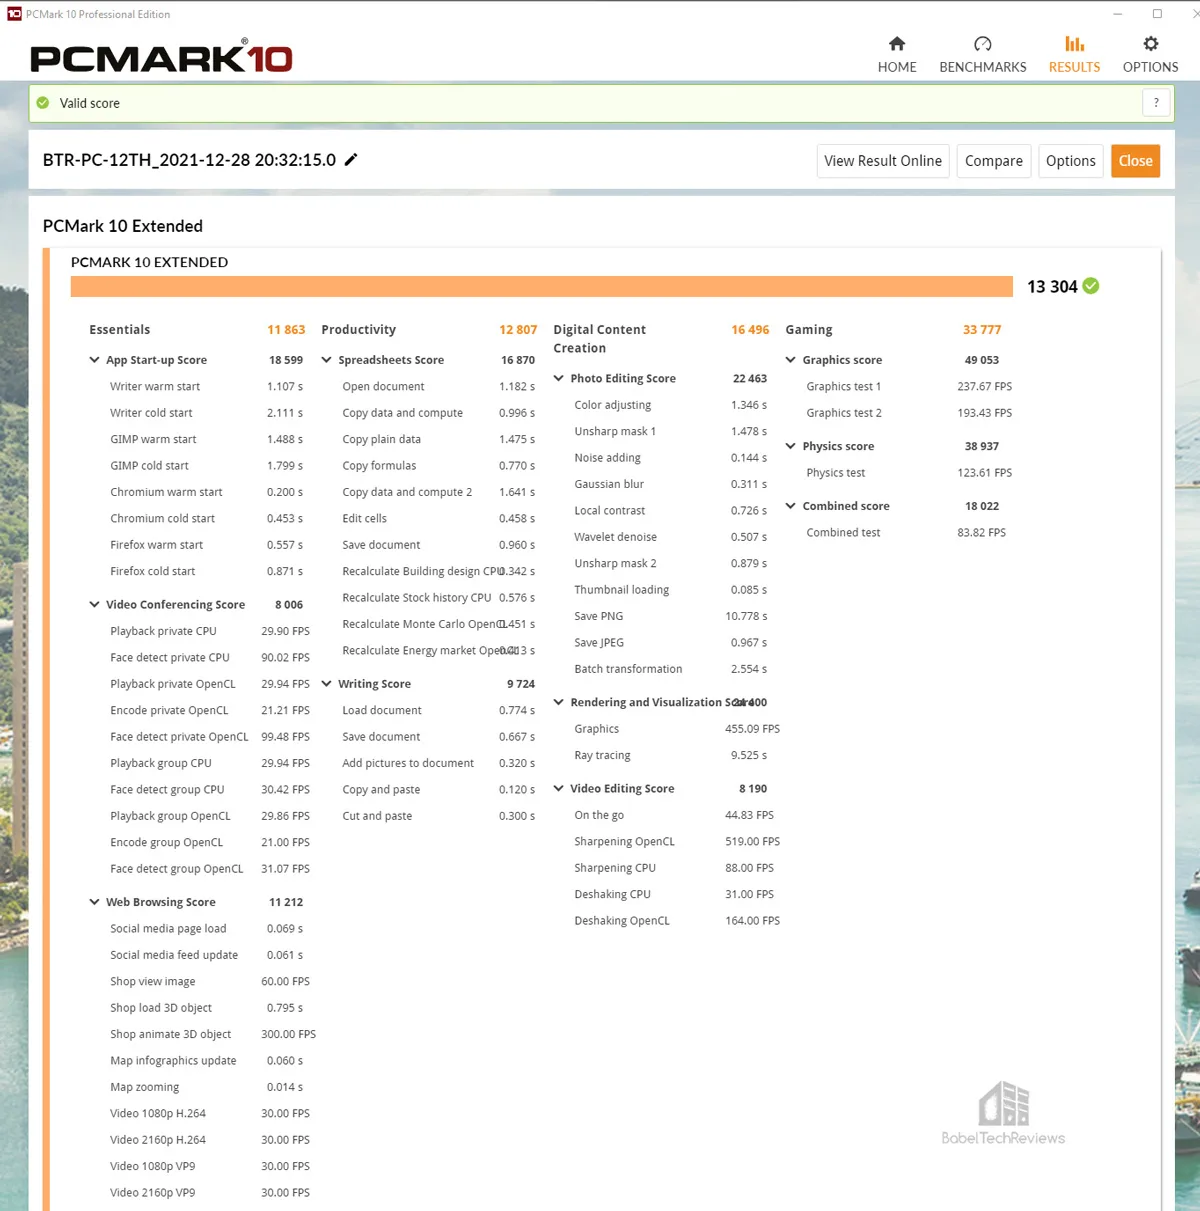Select the Batch transformation row
The height and width of the screenshot is (1211, 1200).
click(670, 669)
